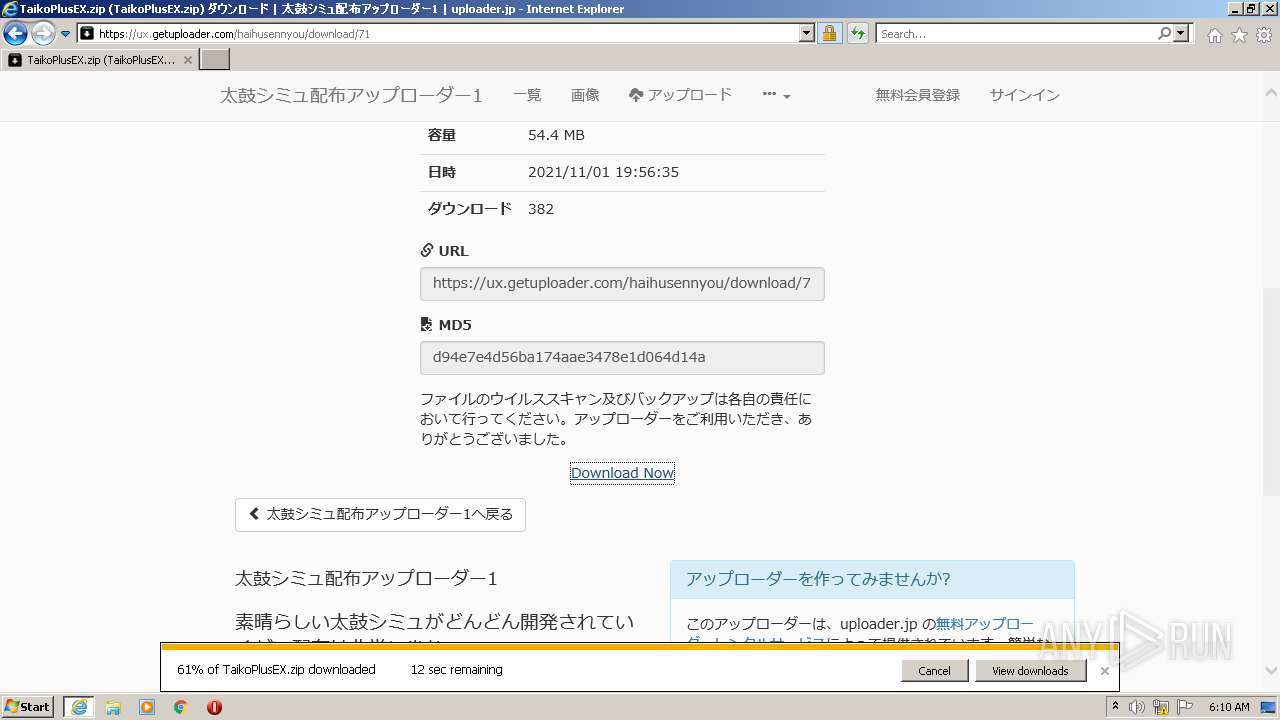Click サインイン link
Viewport: 1280px width, 720px height.
click(1024, 95)
